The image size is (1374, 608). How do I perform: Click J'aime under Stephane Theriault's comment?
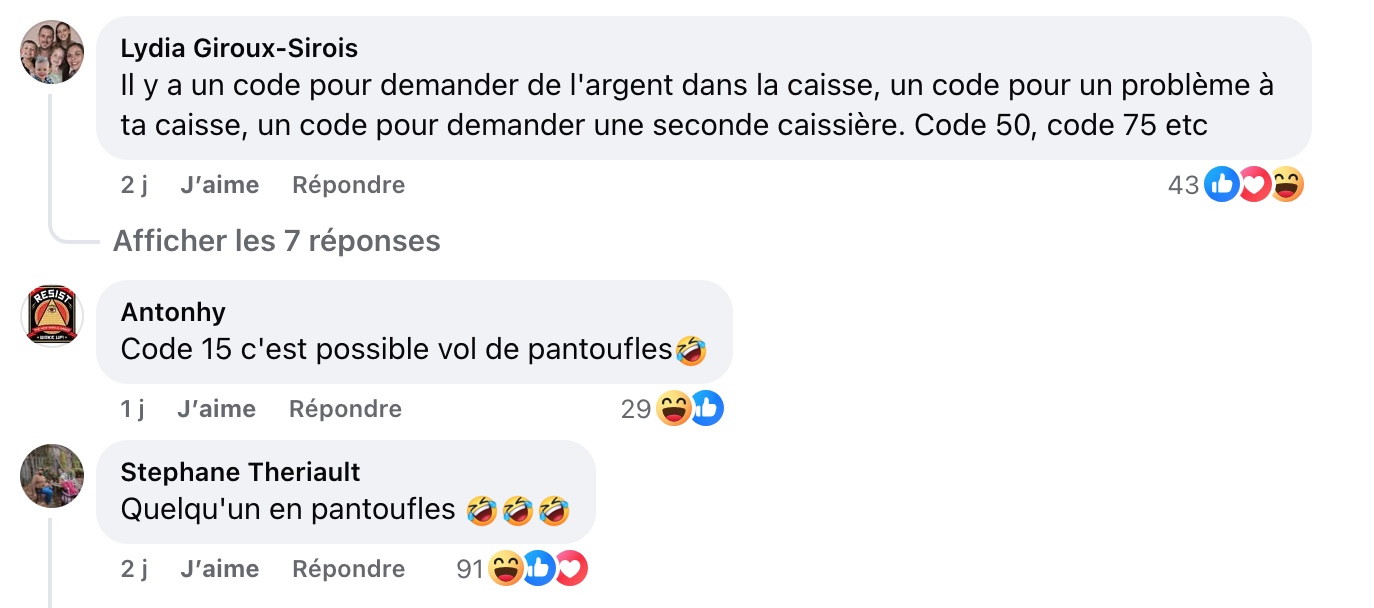point(220,569)
